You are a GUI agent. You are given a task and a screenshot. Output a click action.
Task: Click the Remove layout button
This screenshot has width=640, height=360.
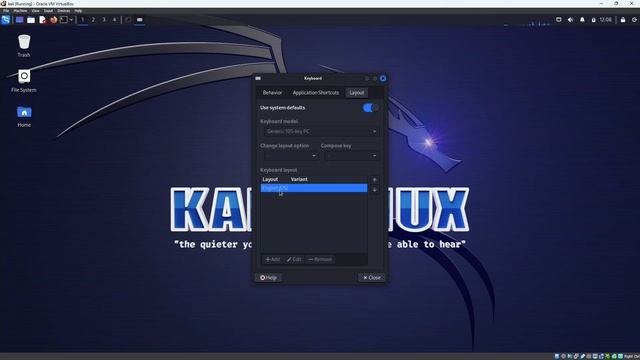pos(320,259)
